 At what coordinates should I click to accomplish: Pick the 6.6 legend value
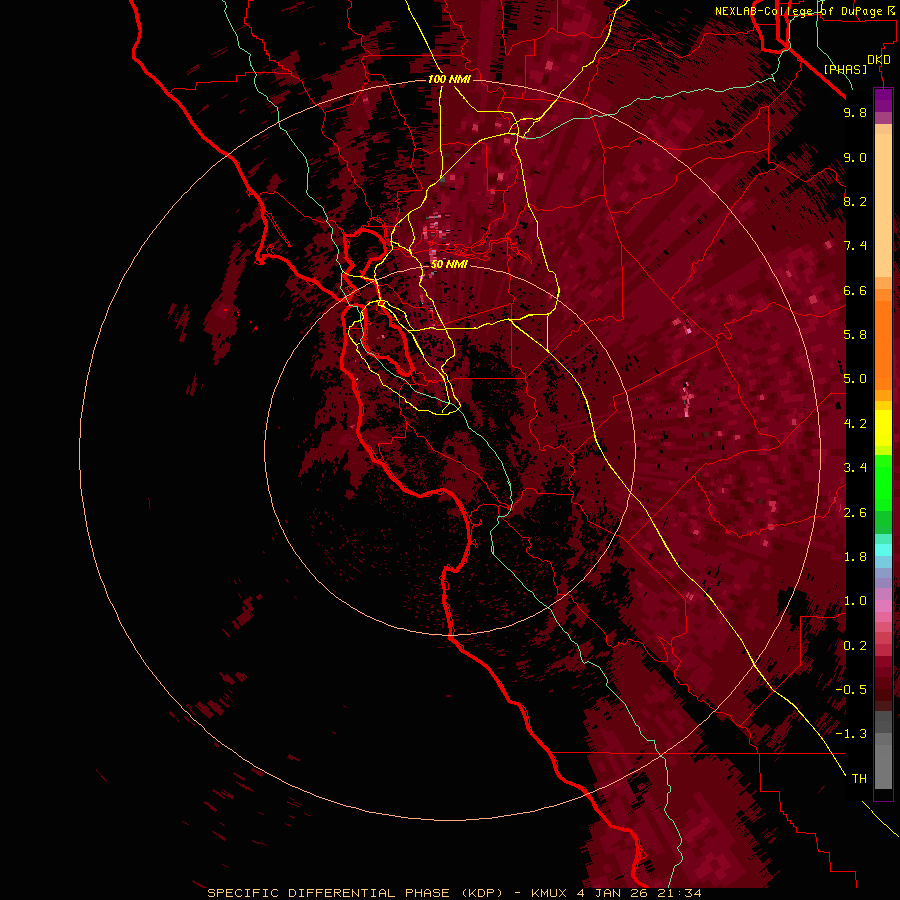pos(855,290)
